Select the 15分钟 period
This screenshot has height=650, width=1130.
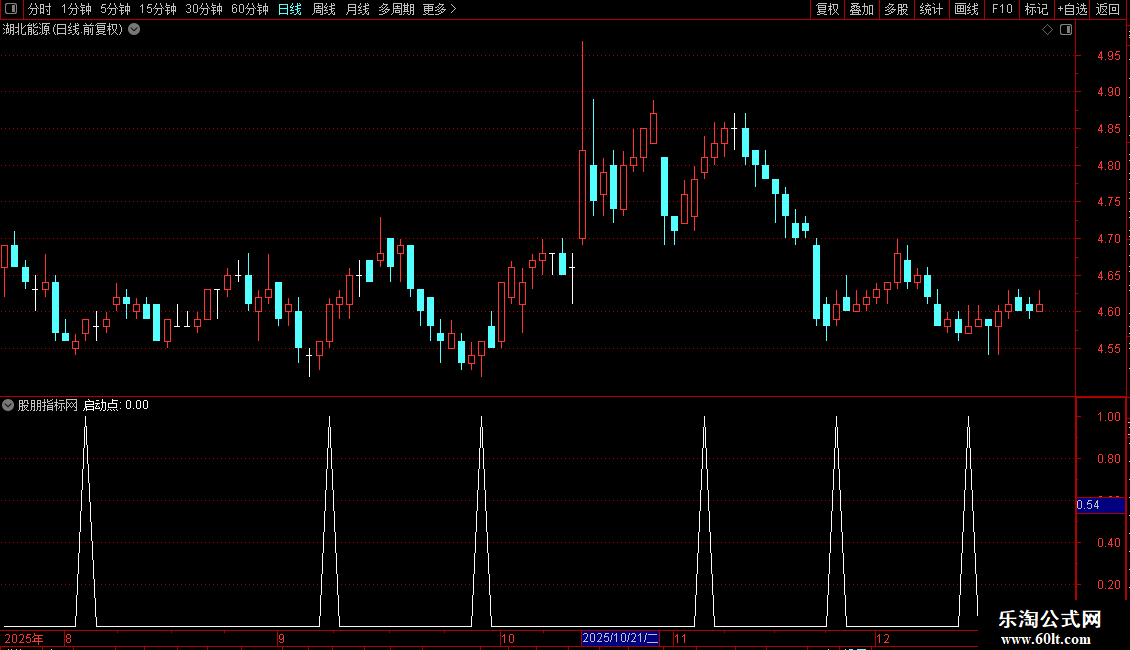pos(158,9)
